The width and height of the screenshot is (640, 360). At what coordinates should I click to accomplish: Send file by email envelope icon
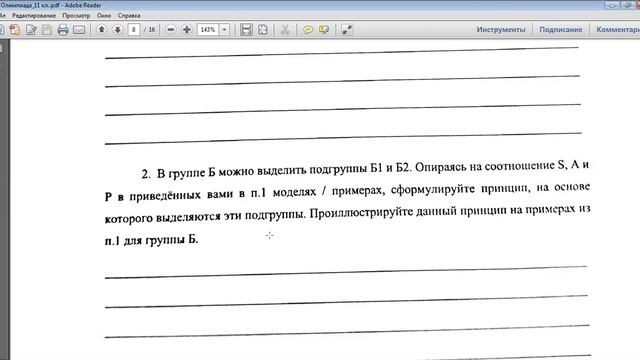click(79, 30)
